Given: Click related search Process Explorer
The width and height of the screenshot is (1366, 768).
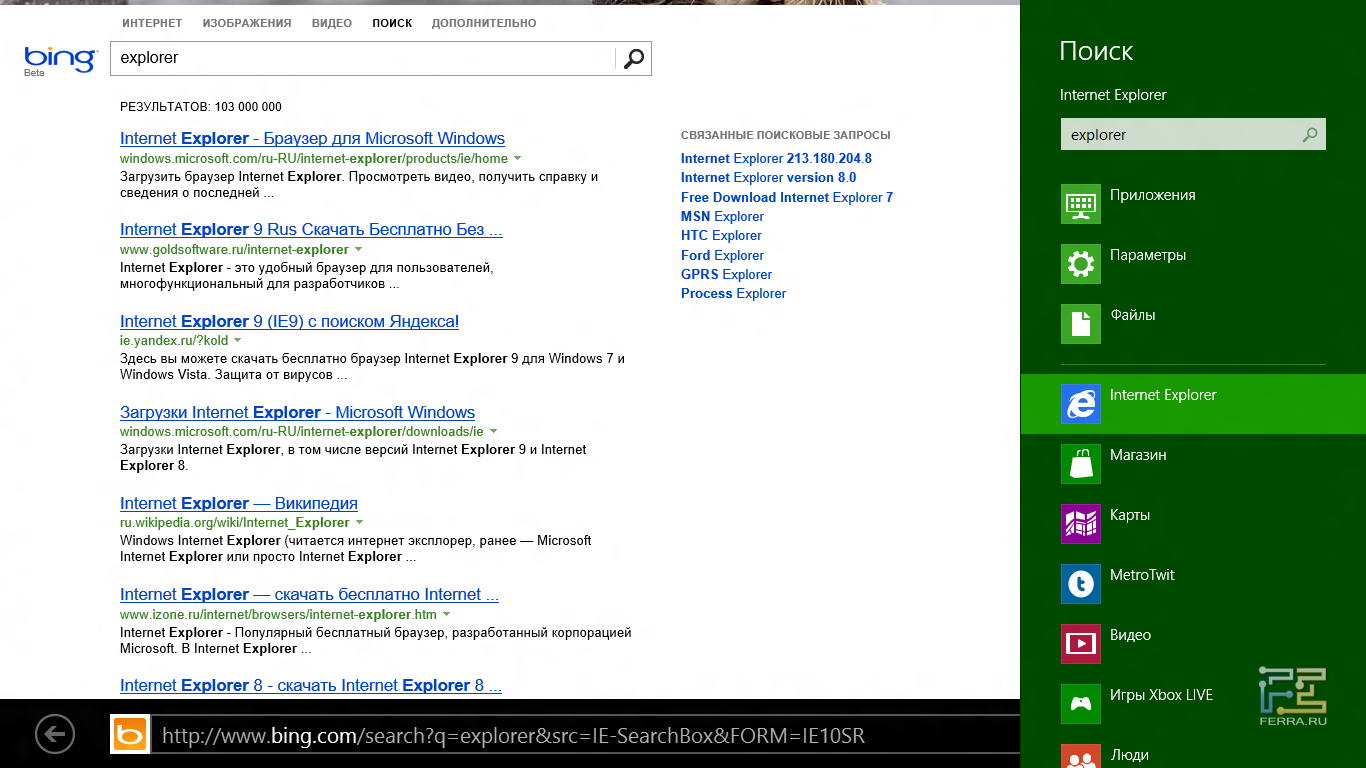Looking at the screenshot, I should click(733, 293).
